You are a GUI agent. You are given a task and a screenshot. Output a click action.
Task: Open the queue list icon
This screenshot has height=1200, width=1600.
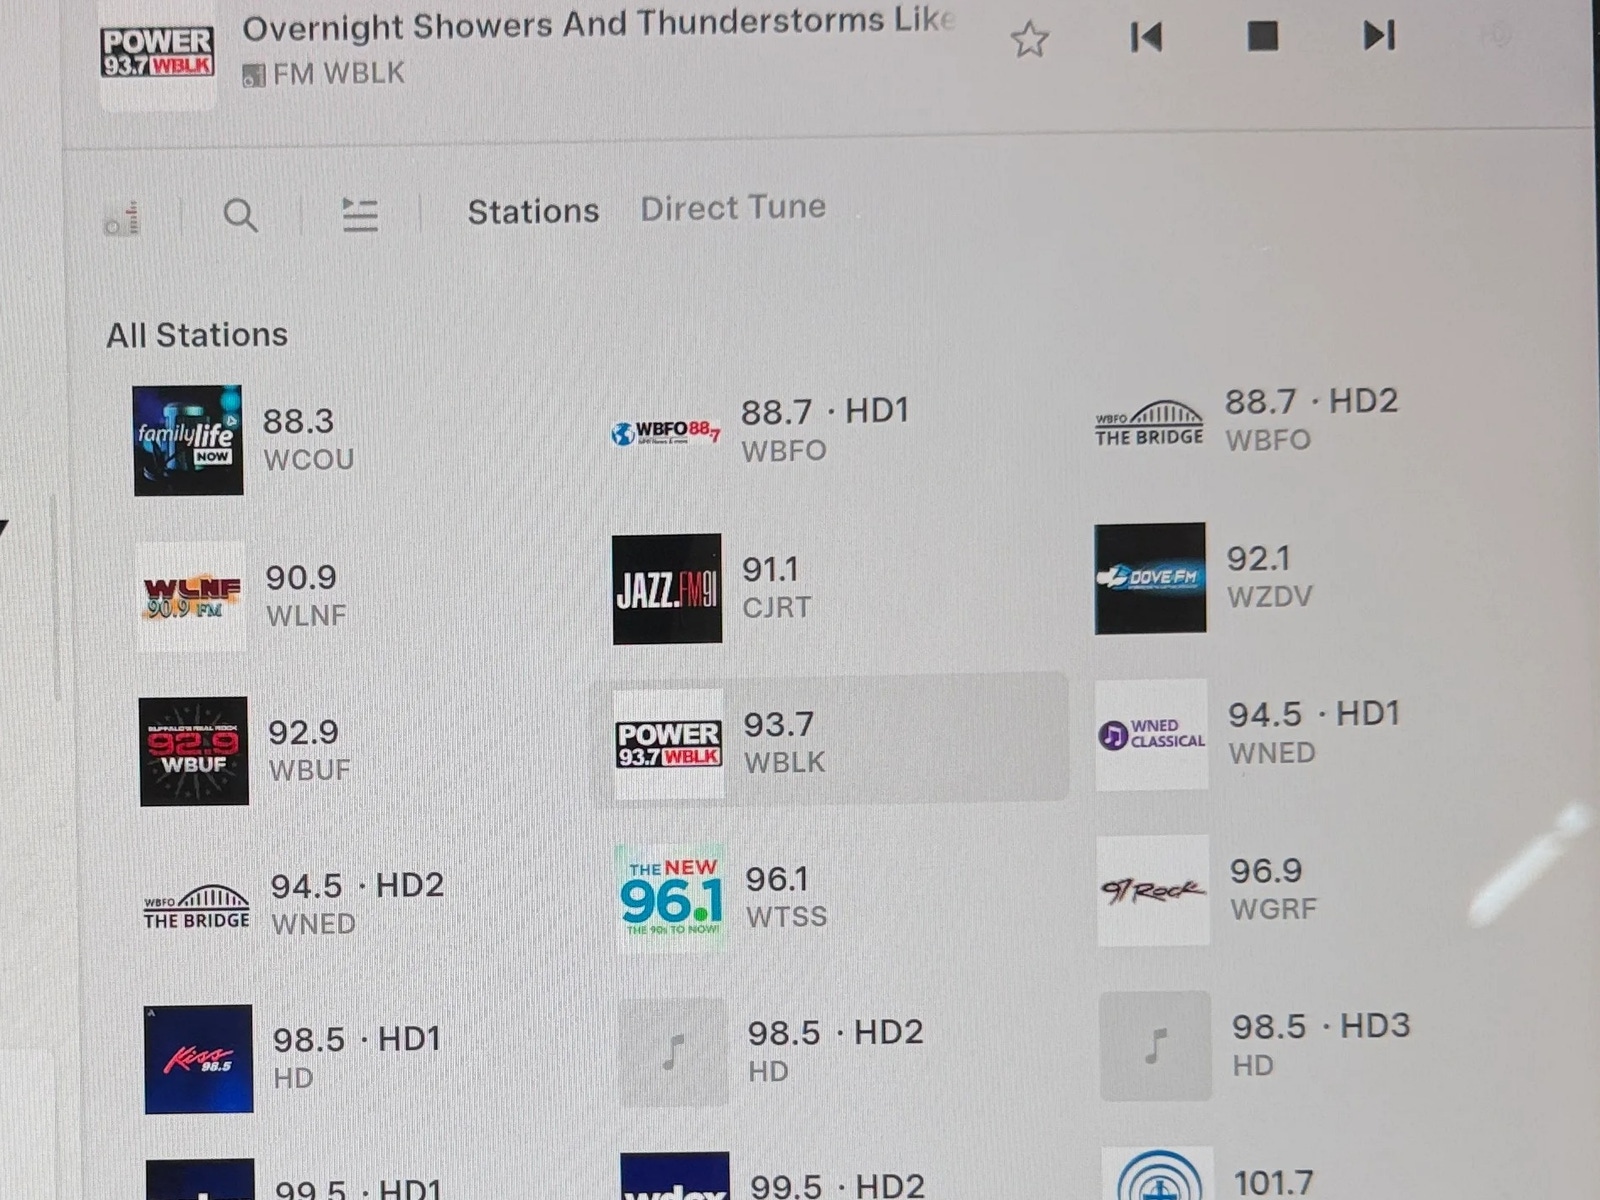coord(360,214)
